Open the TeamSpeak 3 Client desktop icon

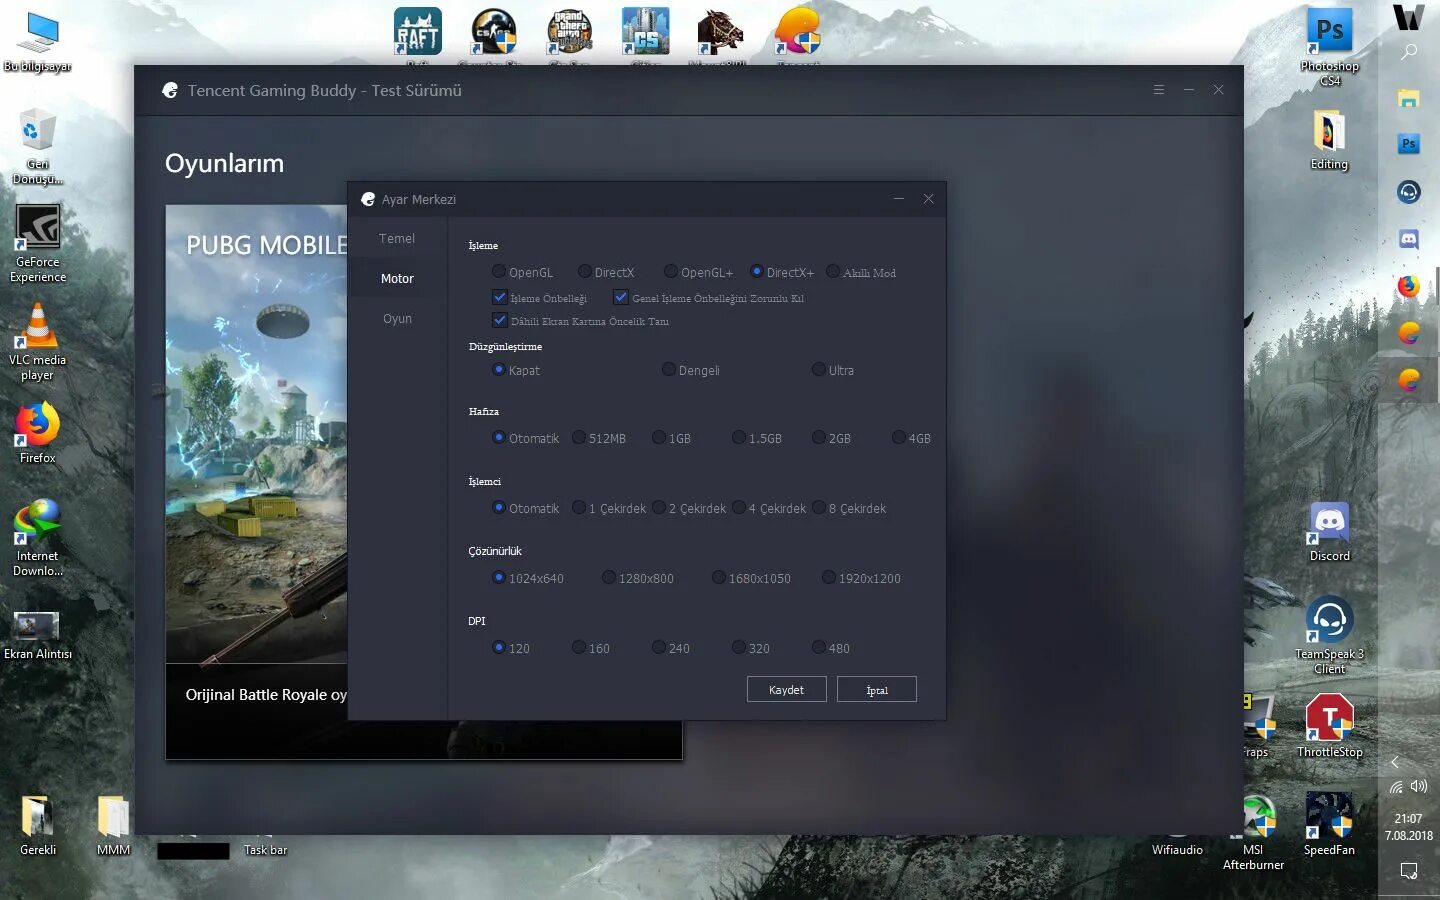[x=1330, y=636]
